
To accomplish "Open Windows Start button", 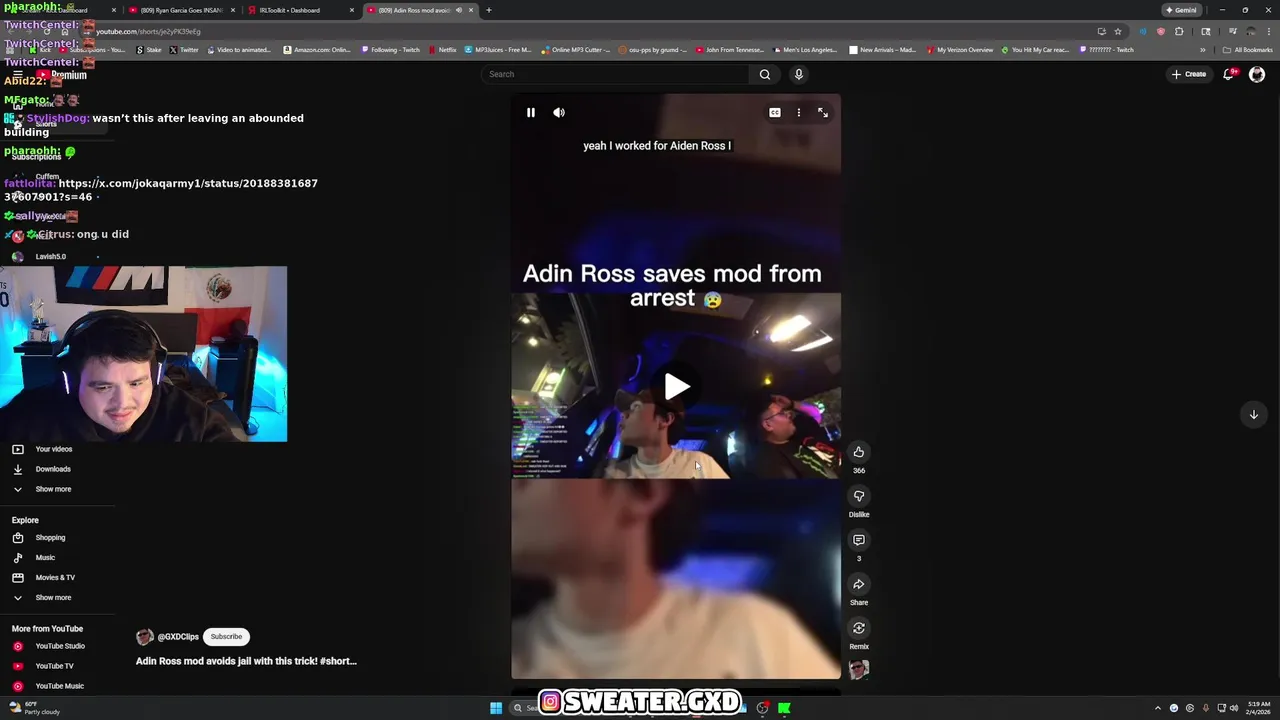I will pos(496,708).
